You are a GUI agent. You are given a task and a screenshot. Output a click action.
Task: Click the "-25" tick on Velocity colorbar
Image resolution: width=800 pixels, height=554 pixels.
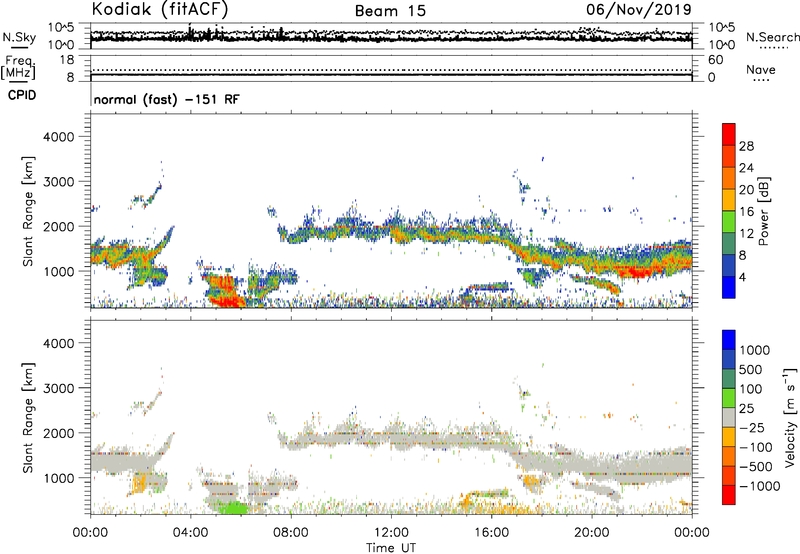click(x=752, y=427)
